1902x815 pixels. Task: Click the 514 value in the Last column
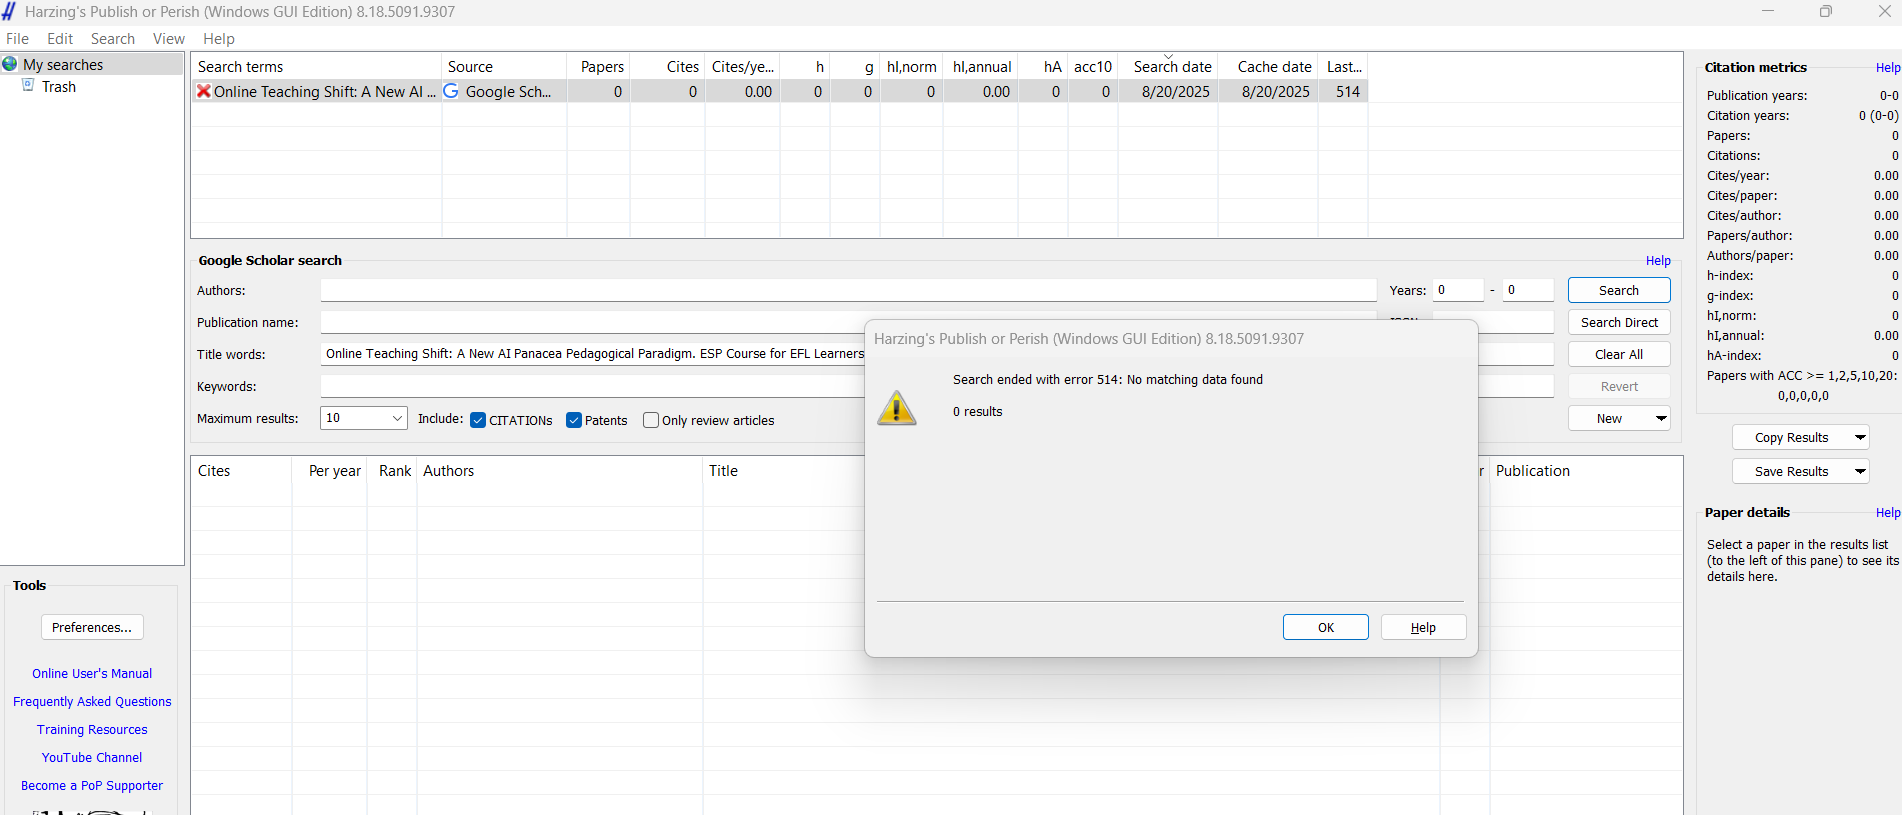pyautogui.click(x=1348, y=91)
